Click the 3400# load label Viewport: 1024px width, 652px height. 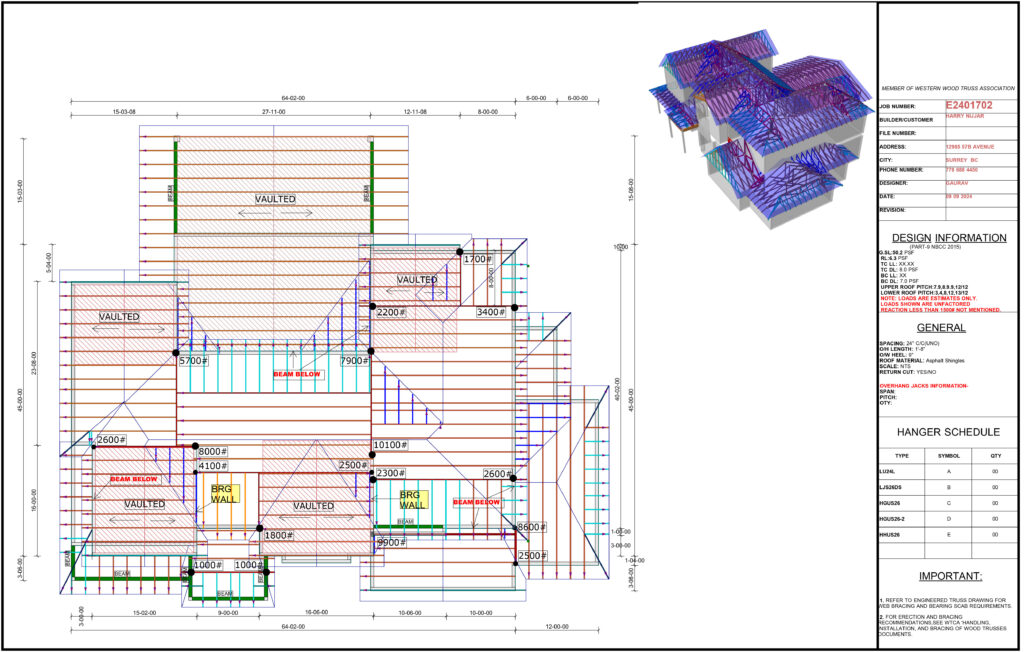tap(490, 312)
